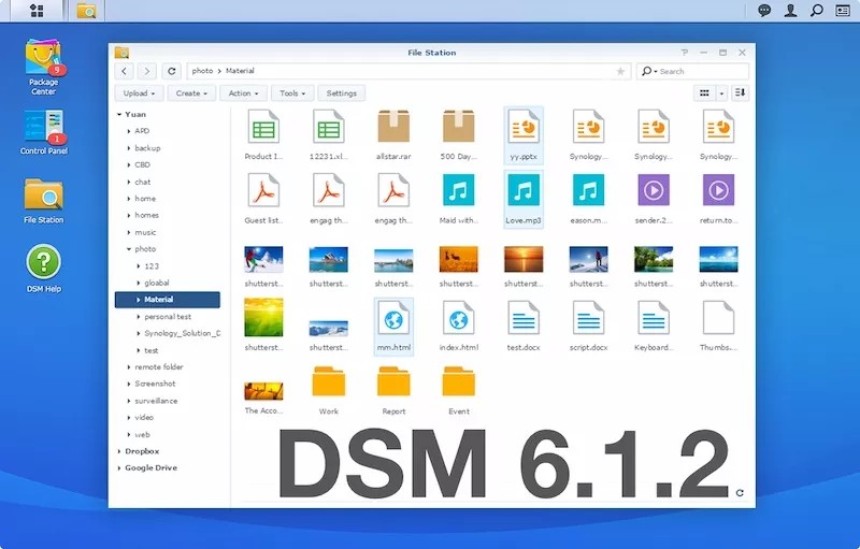
Task: Open the Create menu
Action: click(x=191, y=93)
